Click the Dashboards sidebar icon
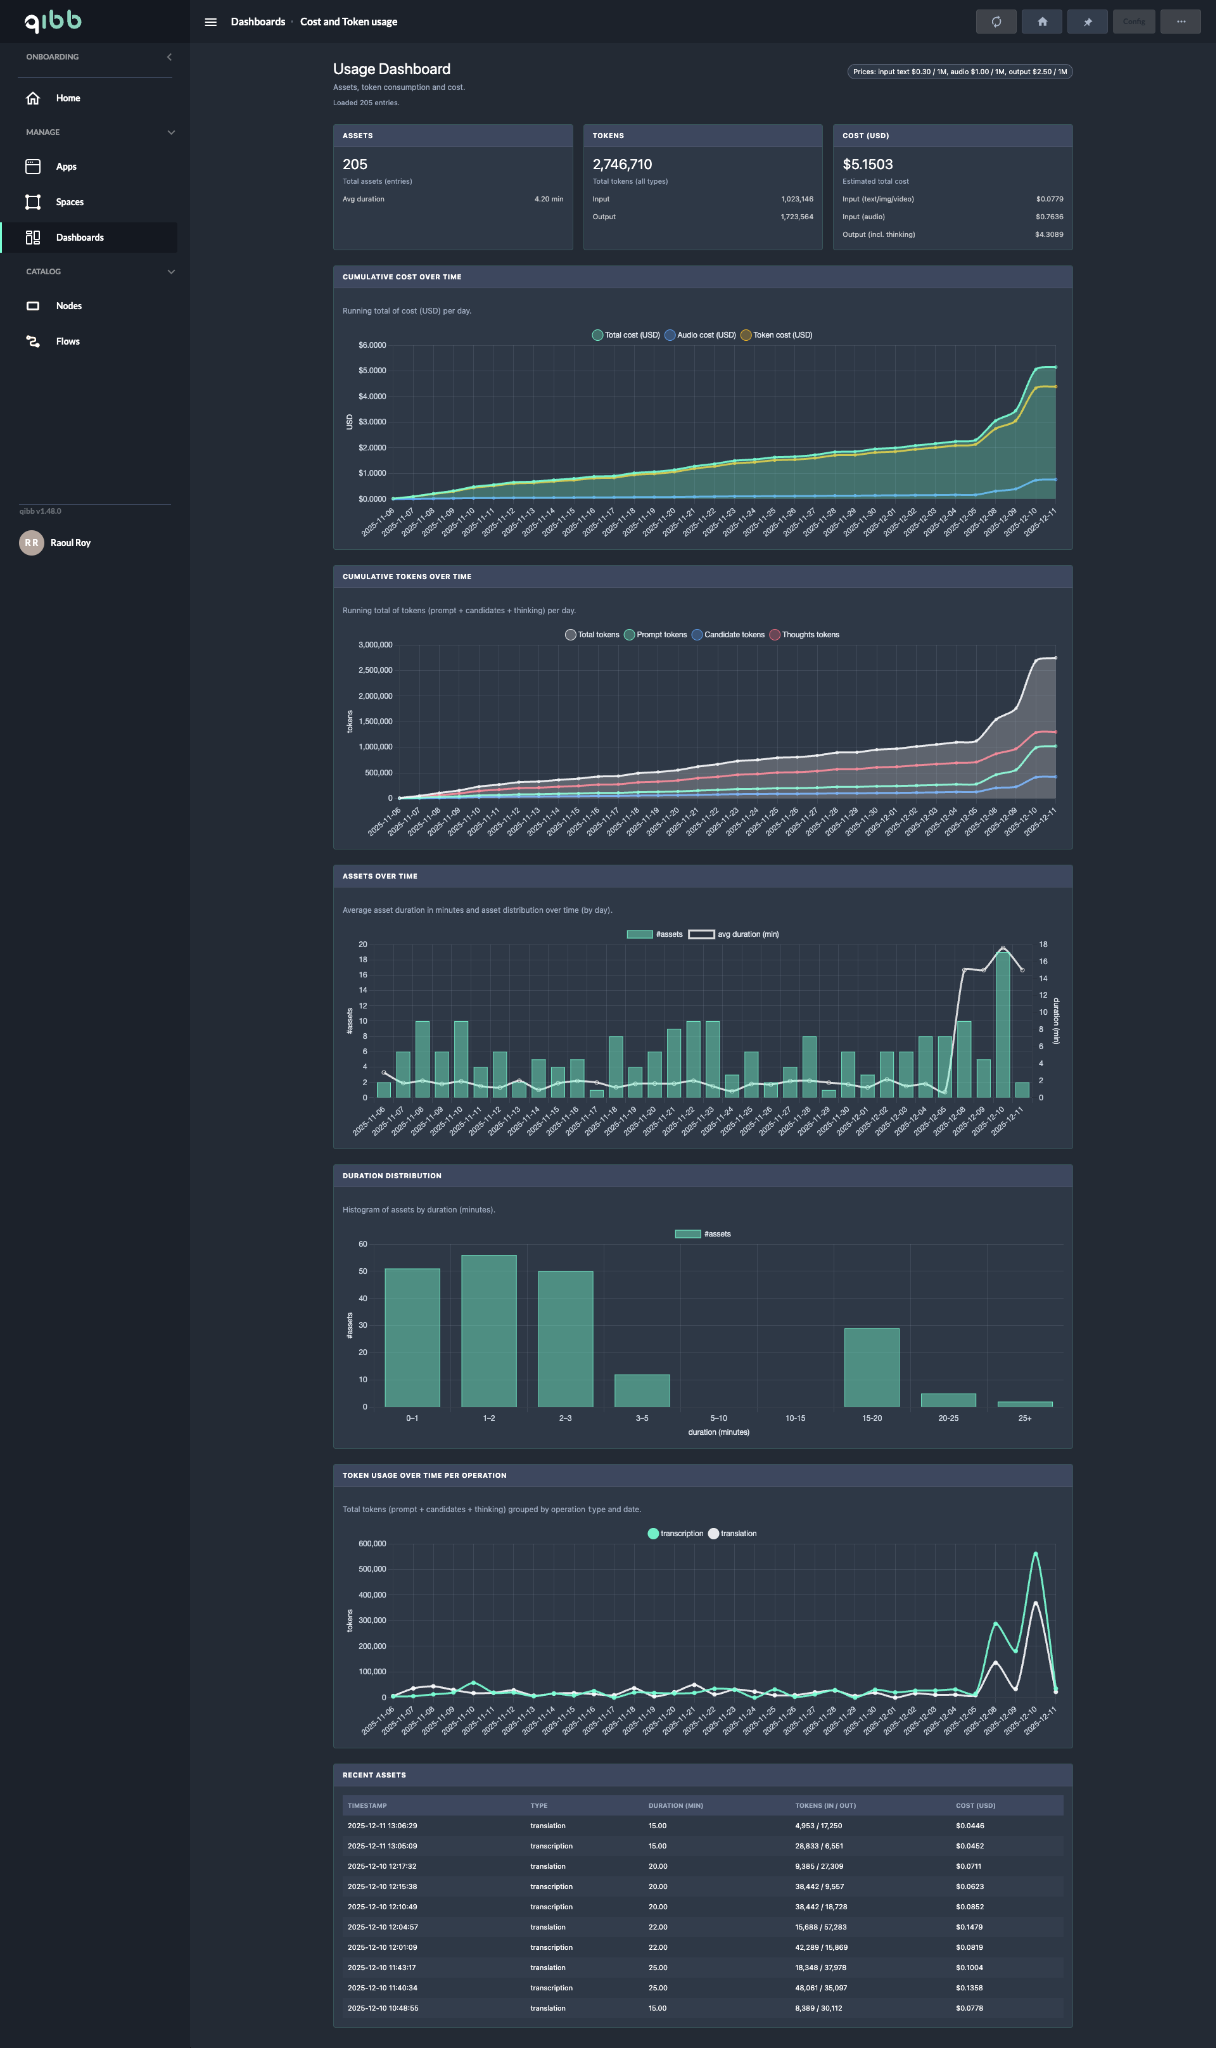The height and width of the screenshot is (2048, 1216). pos(33,237)
